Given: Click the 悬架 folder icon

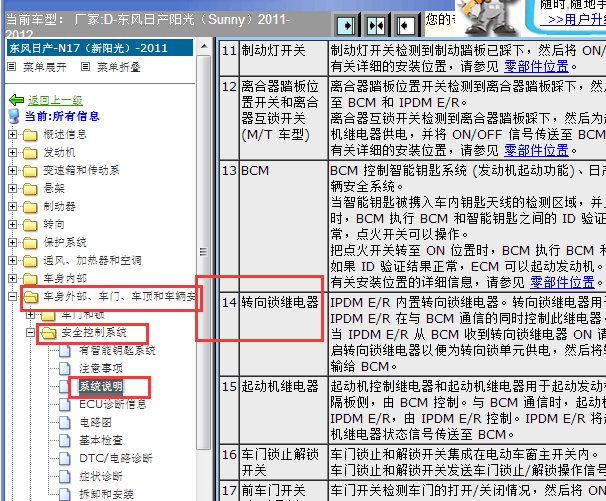Looking at the screenshot, I should pyautogui.click(x=30, y=189).
